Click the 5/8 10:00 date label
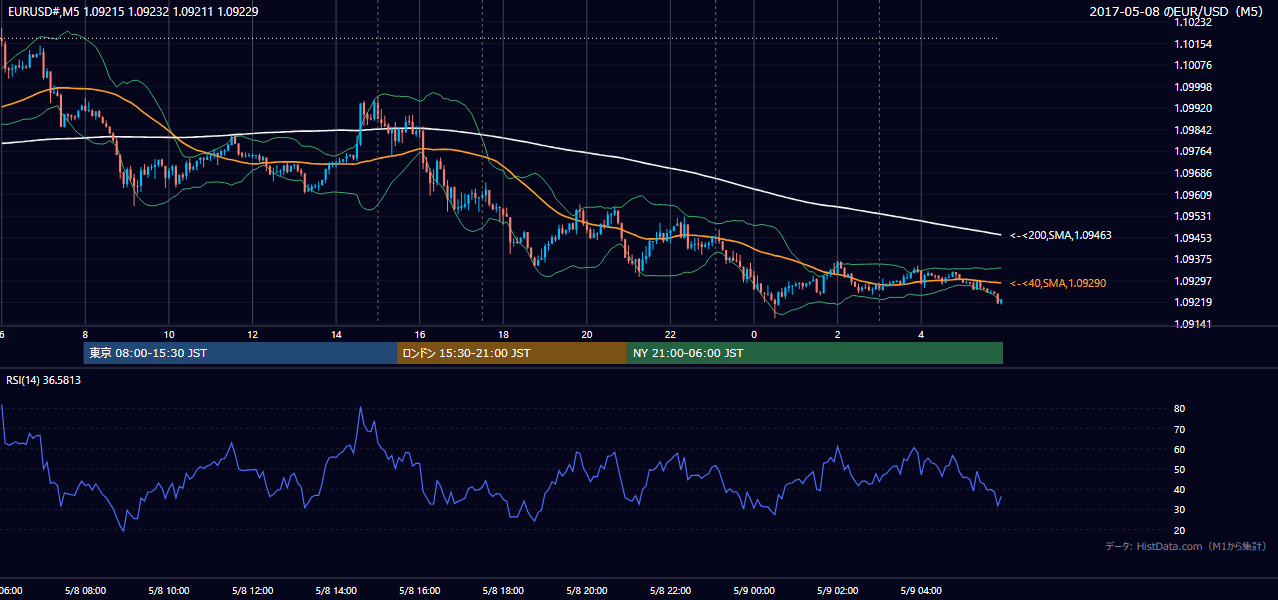This screenshot has height=600, width=1278. (169, 590)
